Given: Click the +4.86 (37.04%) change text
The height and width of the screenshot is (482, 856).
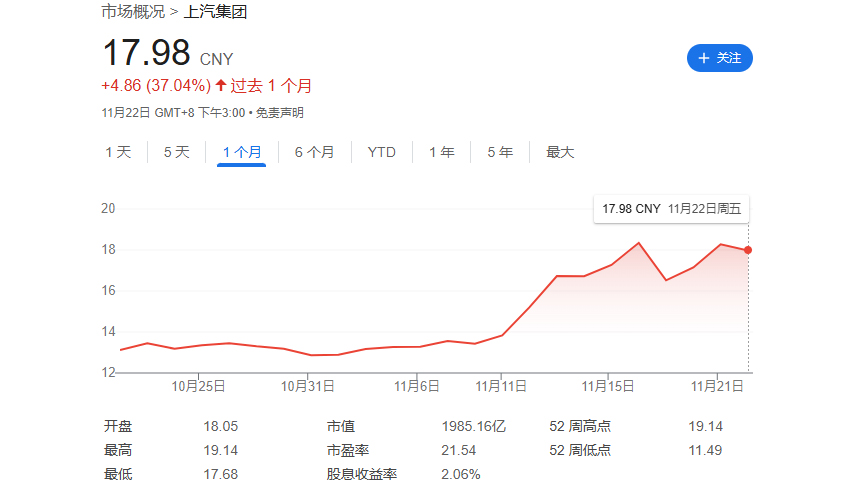Looking at the screenshot, I should tap(156, 86).
